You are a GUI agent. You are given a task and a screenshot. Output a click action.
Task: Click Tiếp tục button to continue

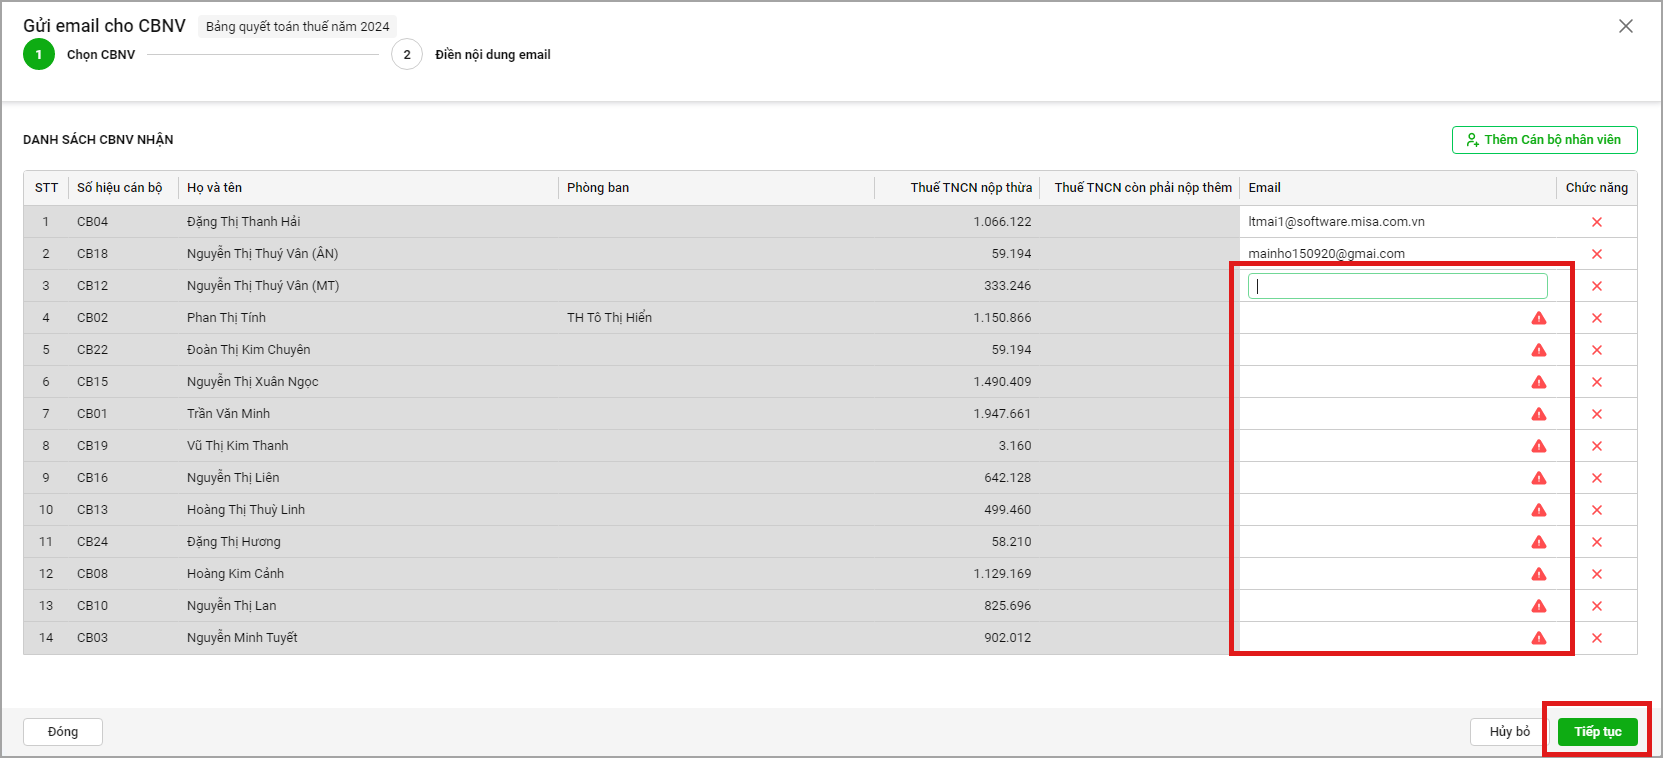click(1597, 732)
